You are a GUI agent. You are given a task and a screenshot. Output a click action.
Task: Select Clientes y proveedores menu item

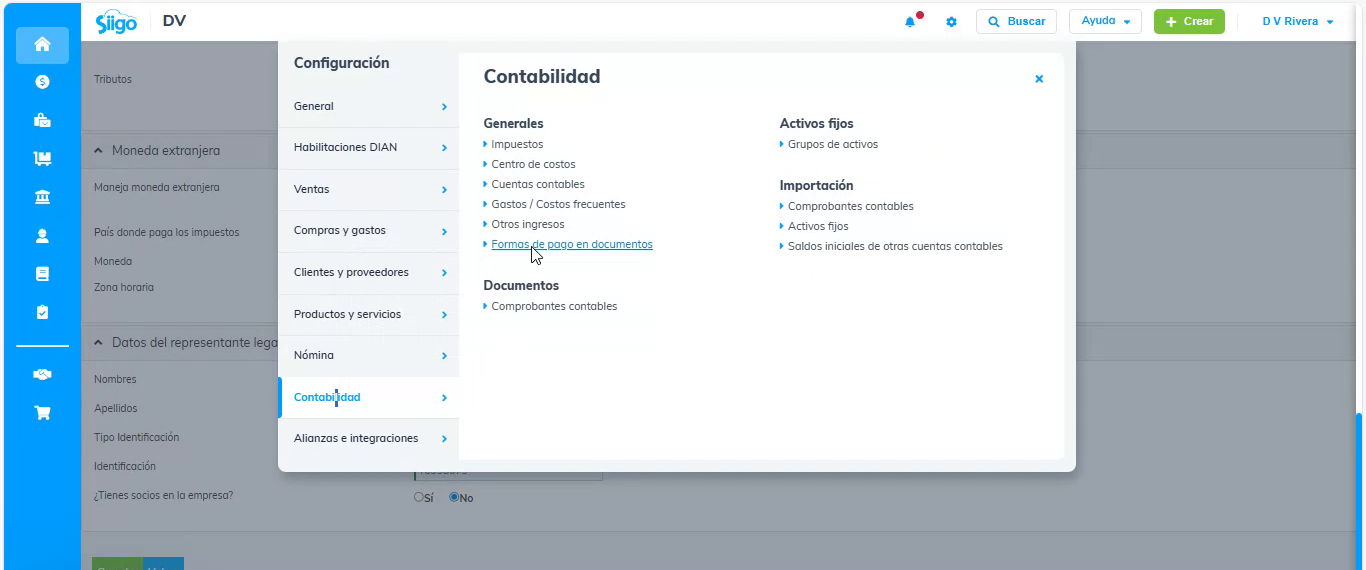point(368,273)
